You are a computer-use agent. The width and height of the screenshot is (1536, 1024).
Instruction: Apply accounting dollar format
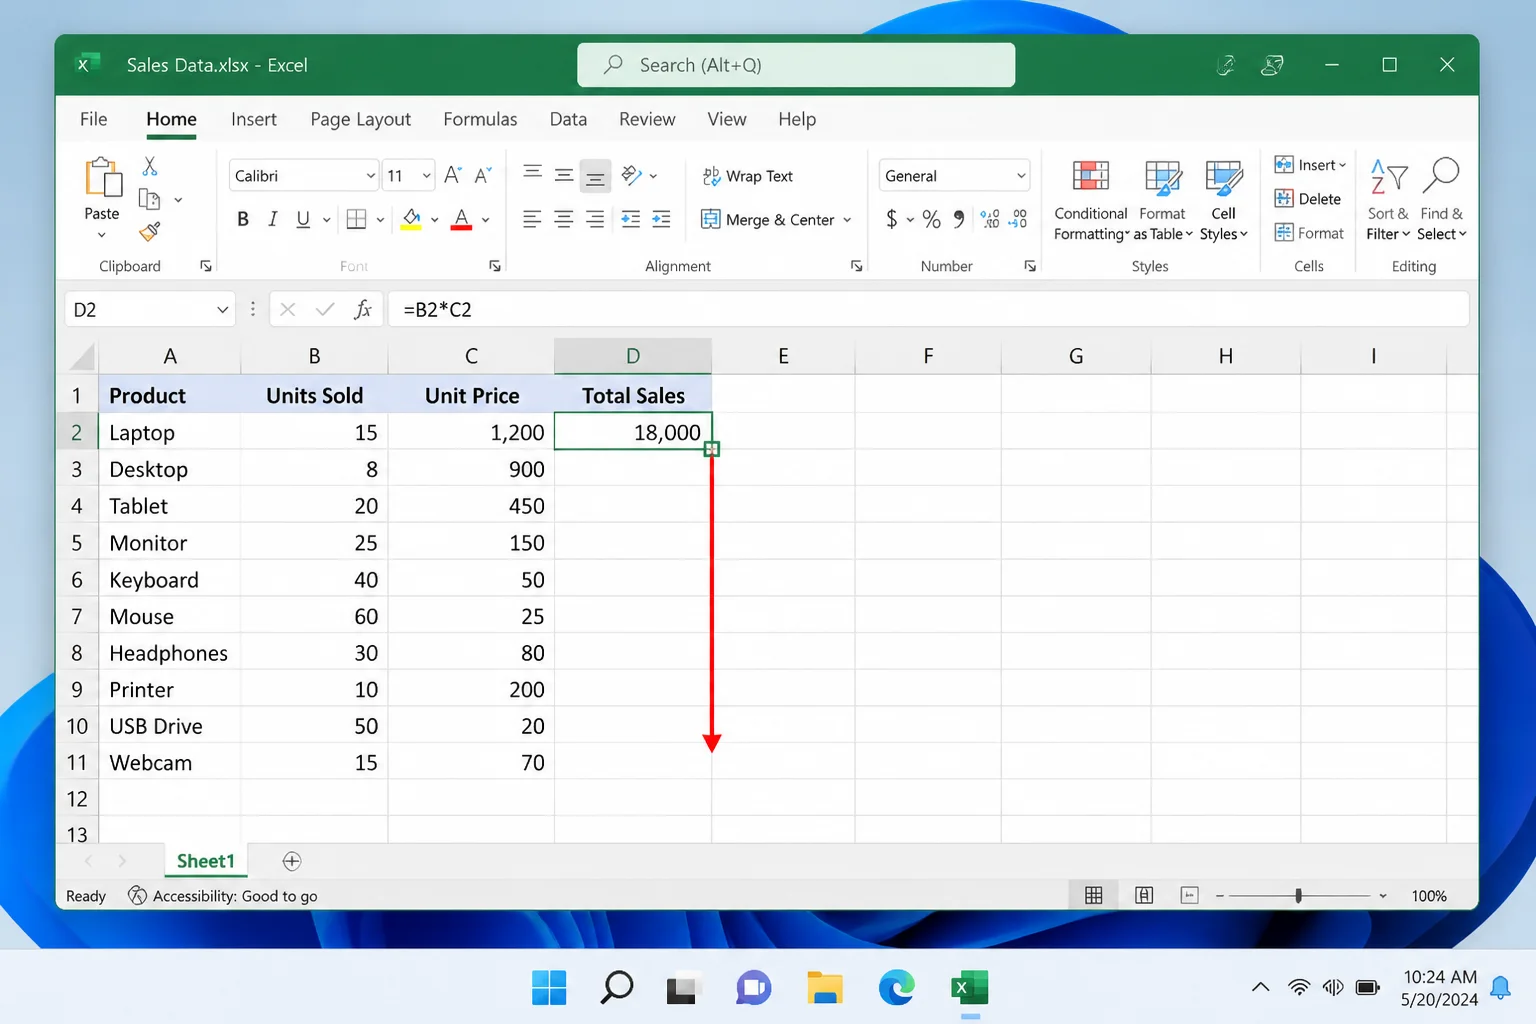891,219
